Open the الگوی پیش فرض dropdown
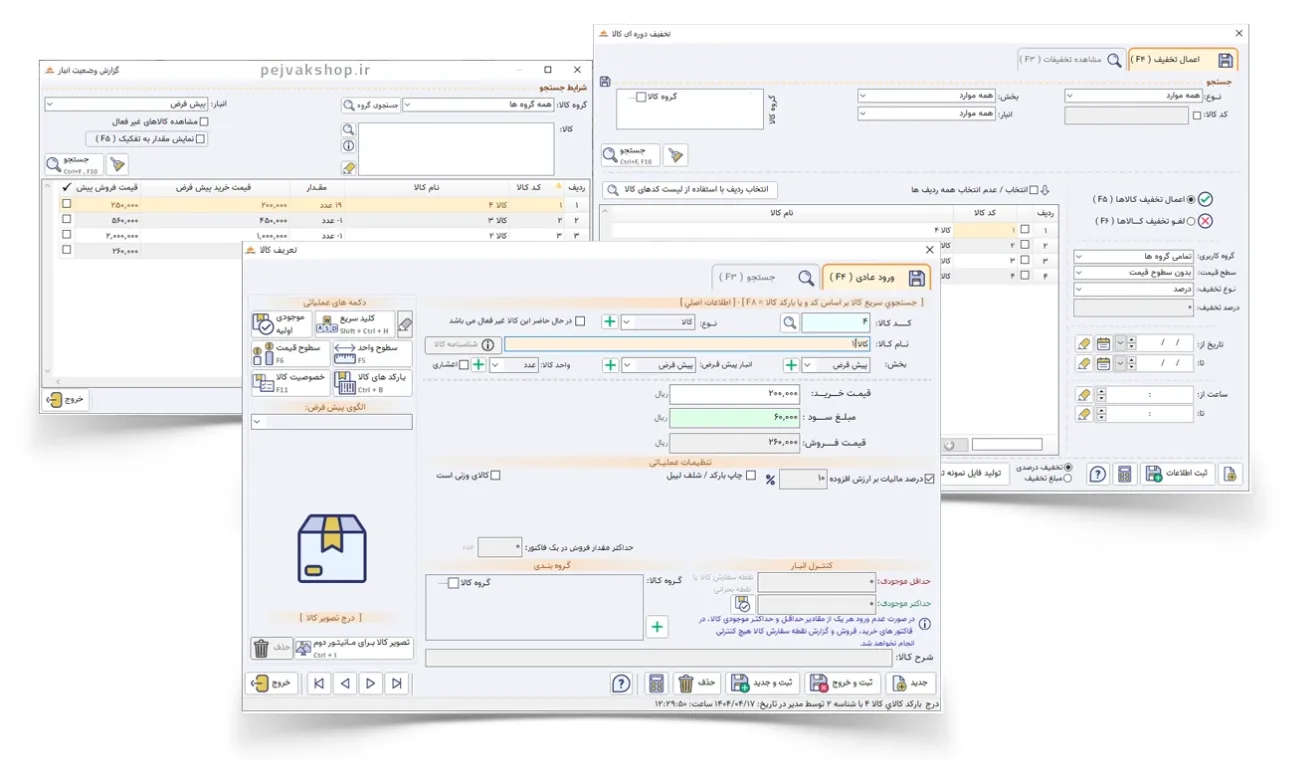Viewport: 1300px width, 760px height. click(331, 423)
